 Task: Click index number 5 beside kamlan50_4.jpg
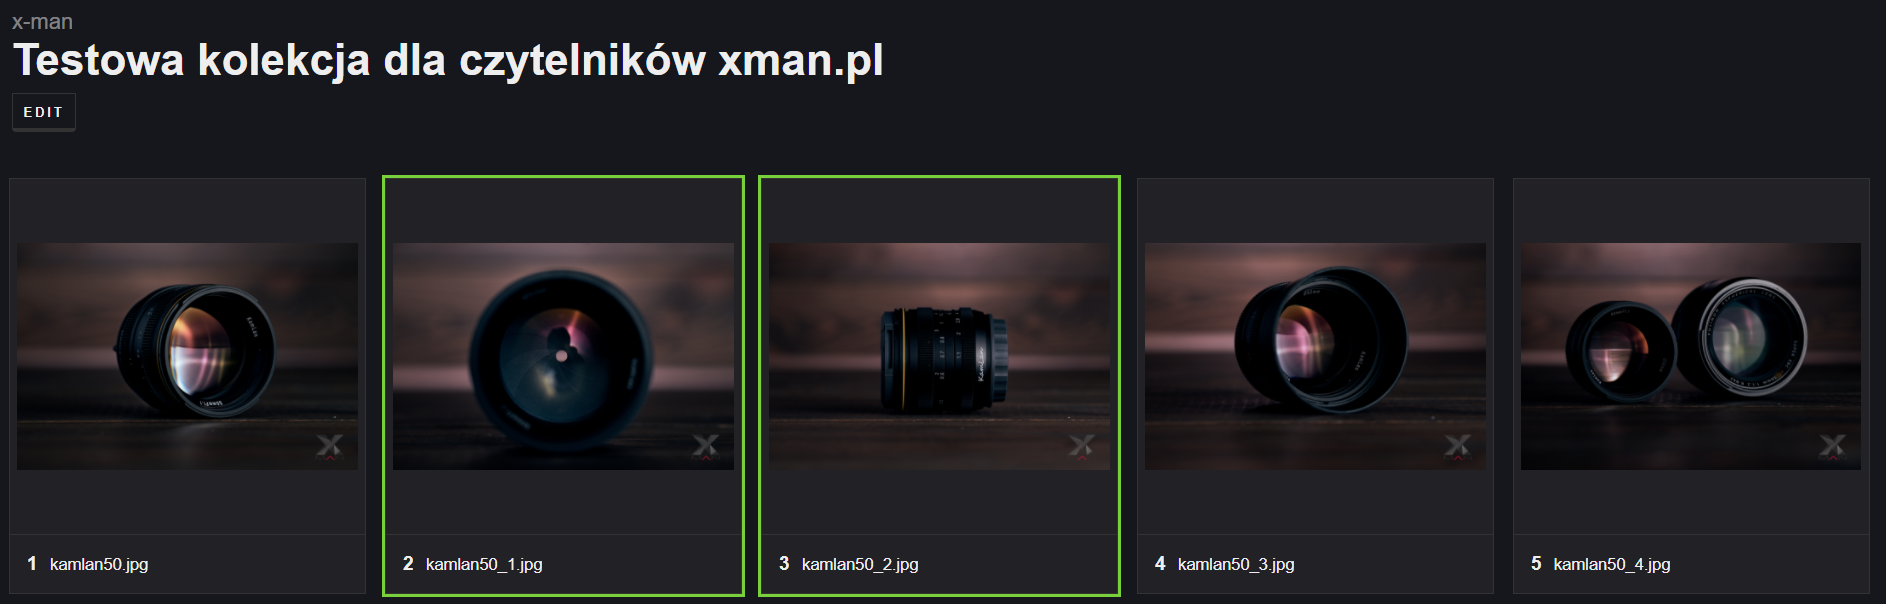point(1536,564)
